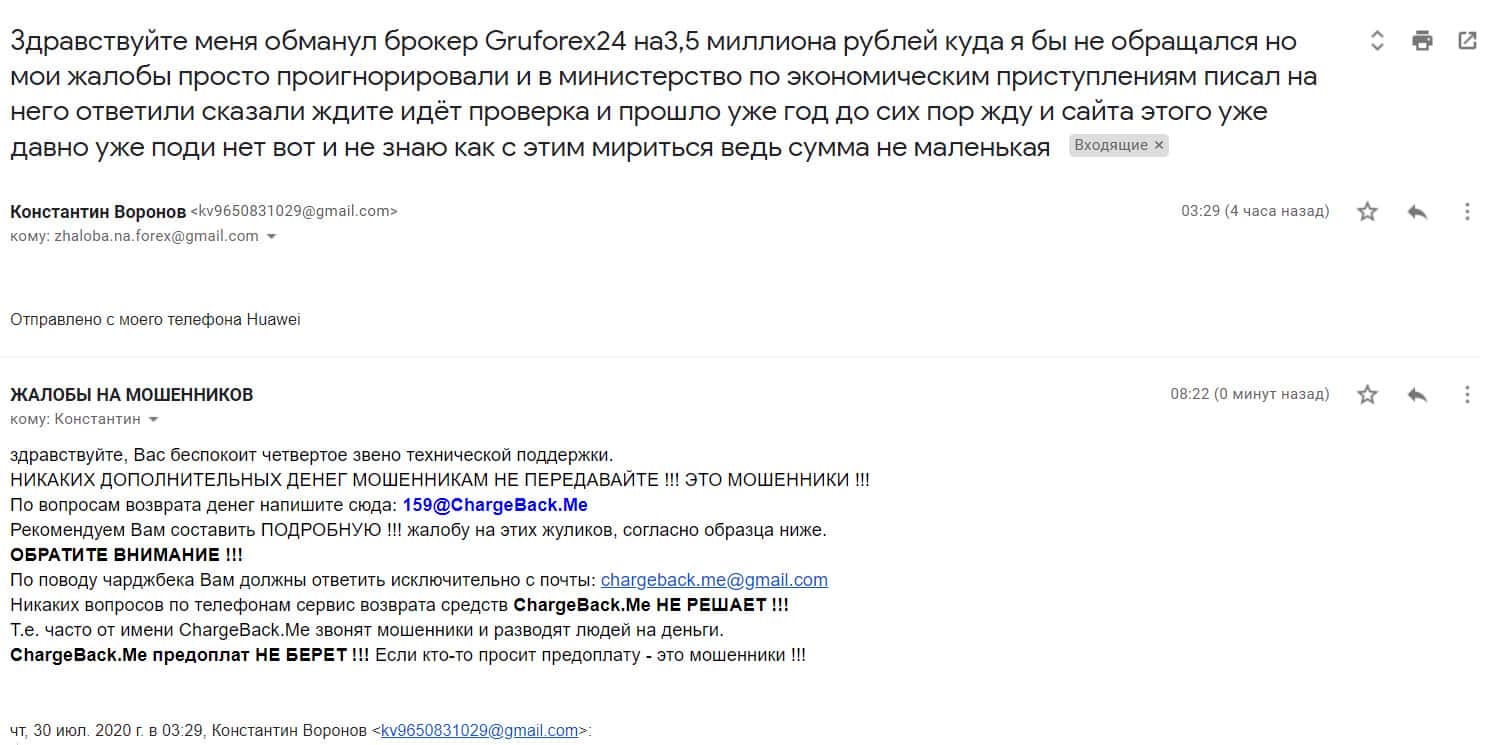Open the chargeback.me@gmail.com link
Image resolution: width=1498 pixels, height=745 pixels.
click(714, 580)
